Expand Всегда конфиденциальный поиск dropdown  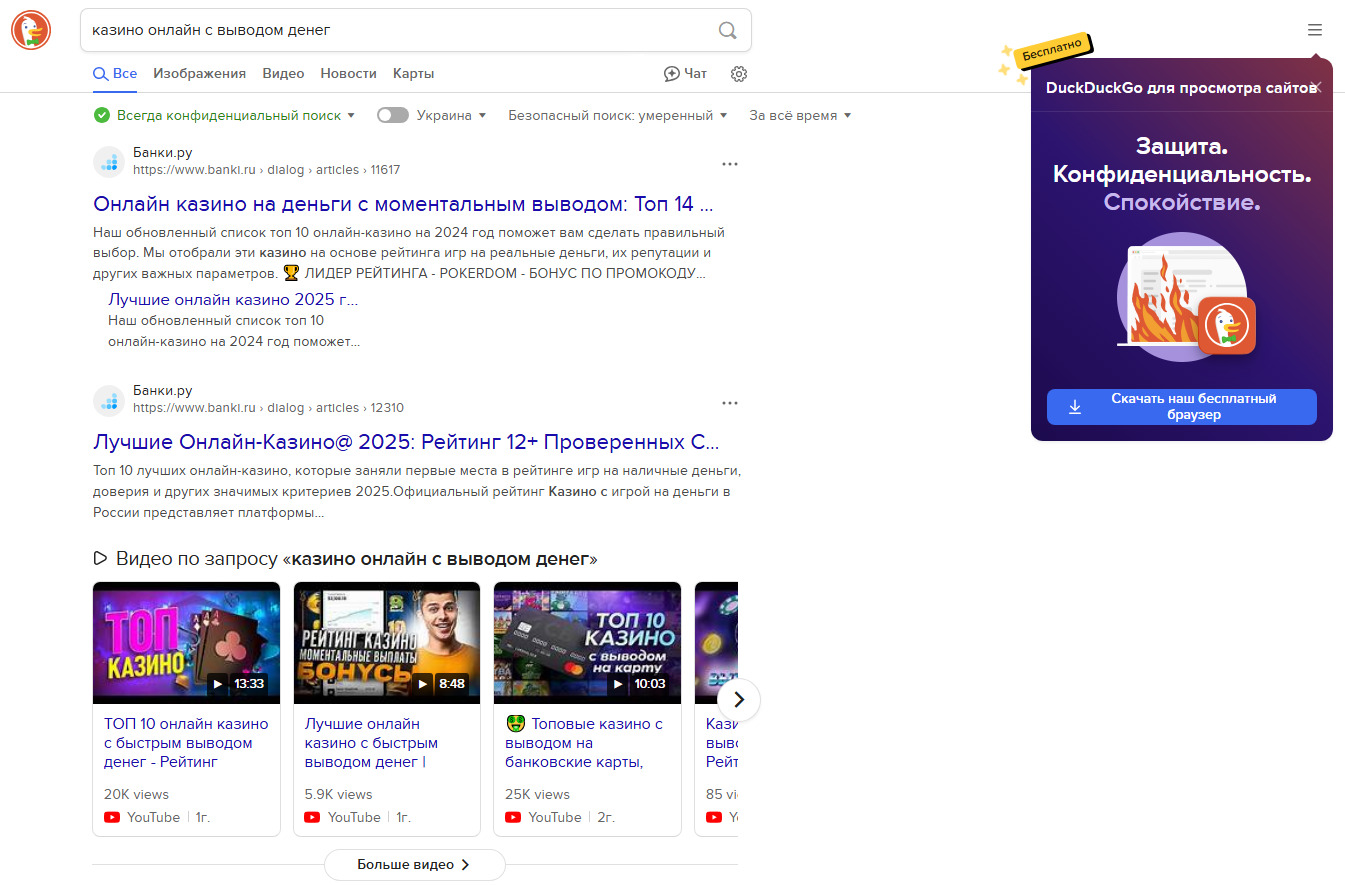coord(235,115)
